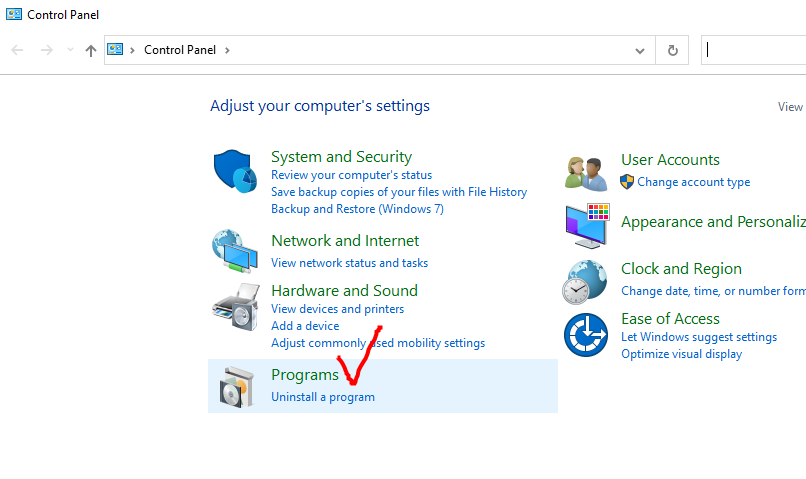
Task: Open Clock and Region category
Action: tap(681, 269)
